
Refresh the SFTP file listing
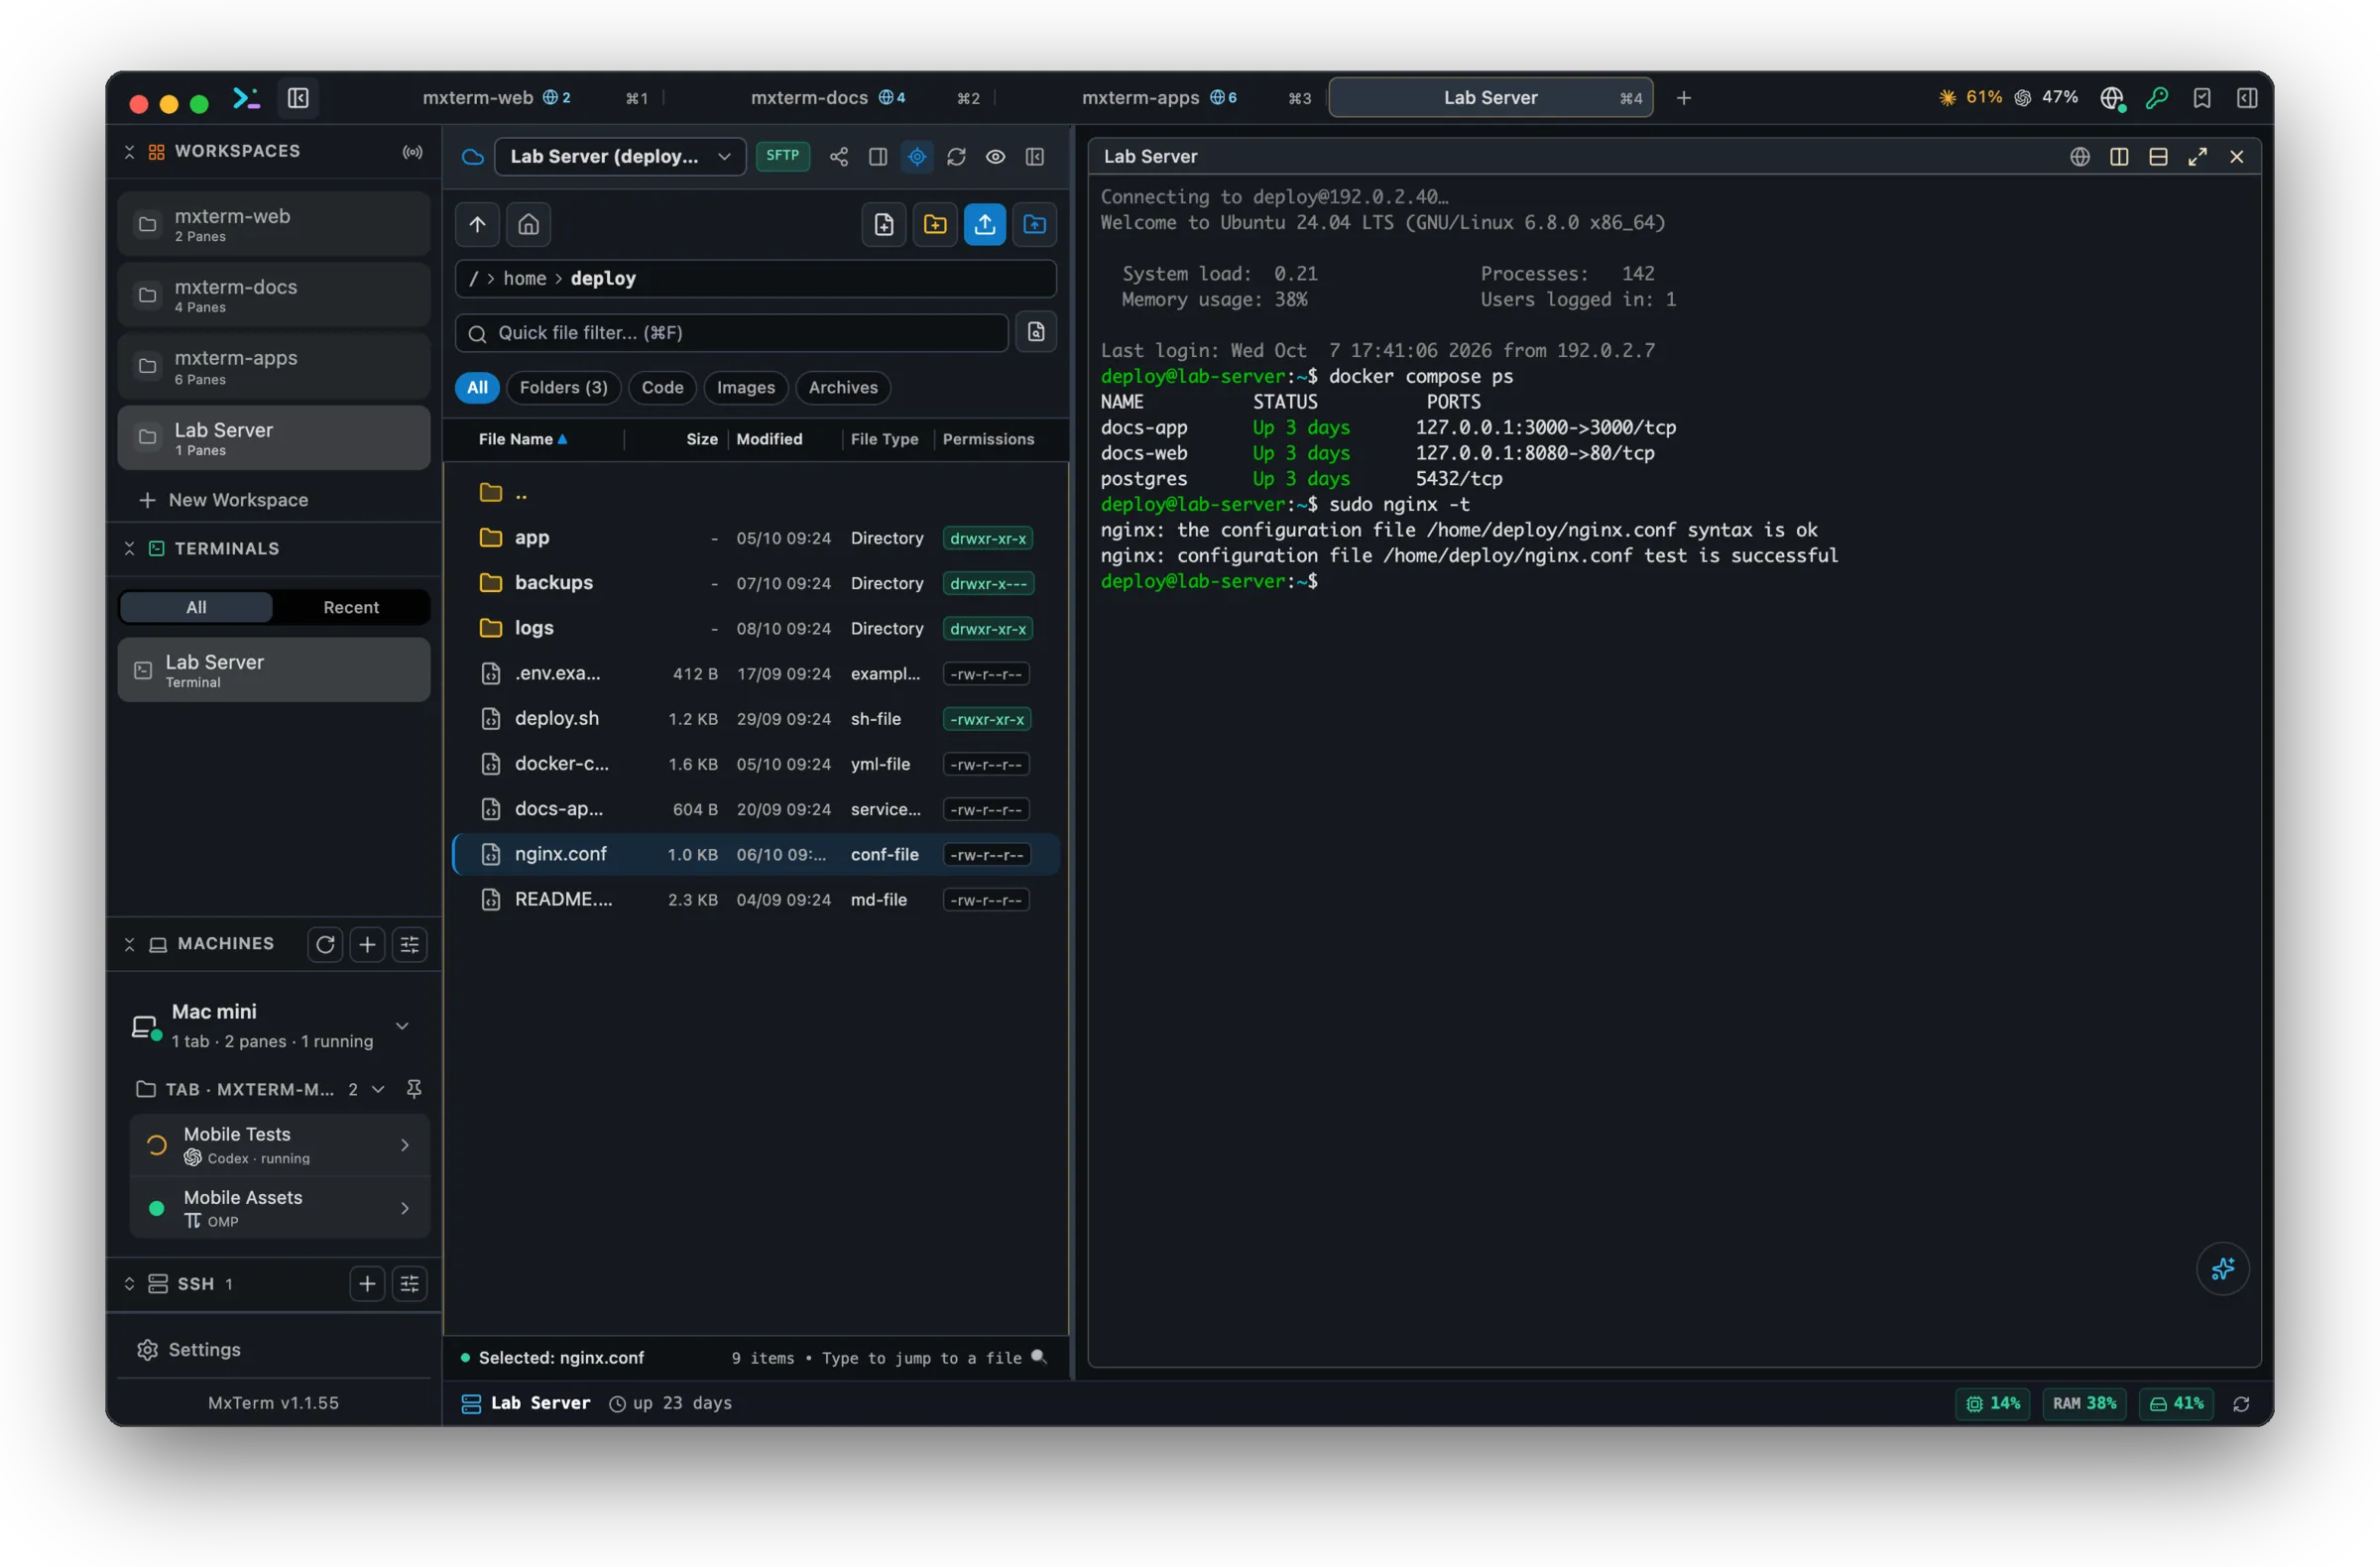click(x=956, y=157)
